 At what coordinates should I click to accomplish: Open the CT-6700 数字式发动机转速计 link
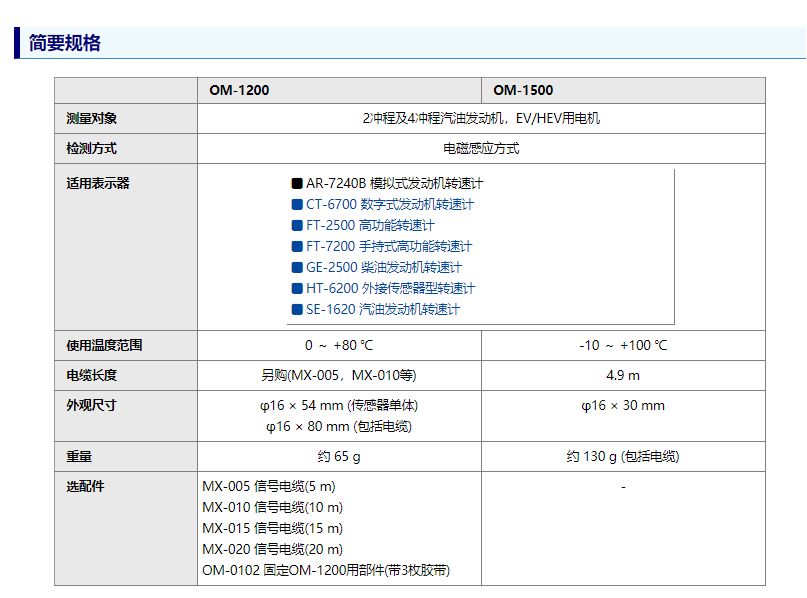[x=389, y=205]
